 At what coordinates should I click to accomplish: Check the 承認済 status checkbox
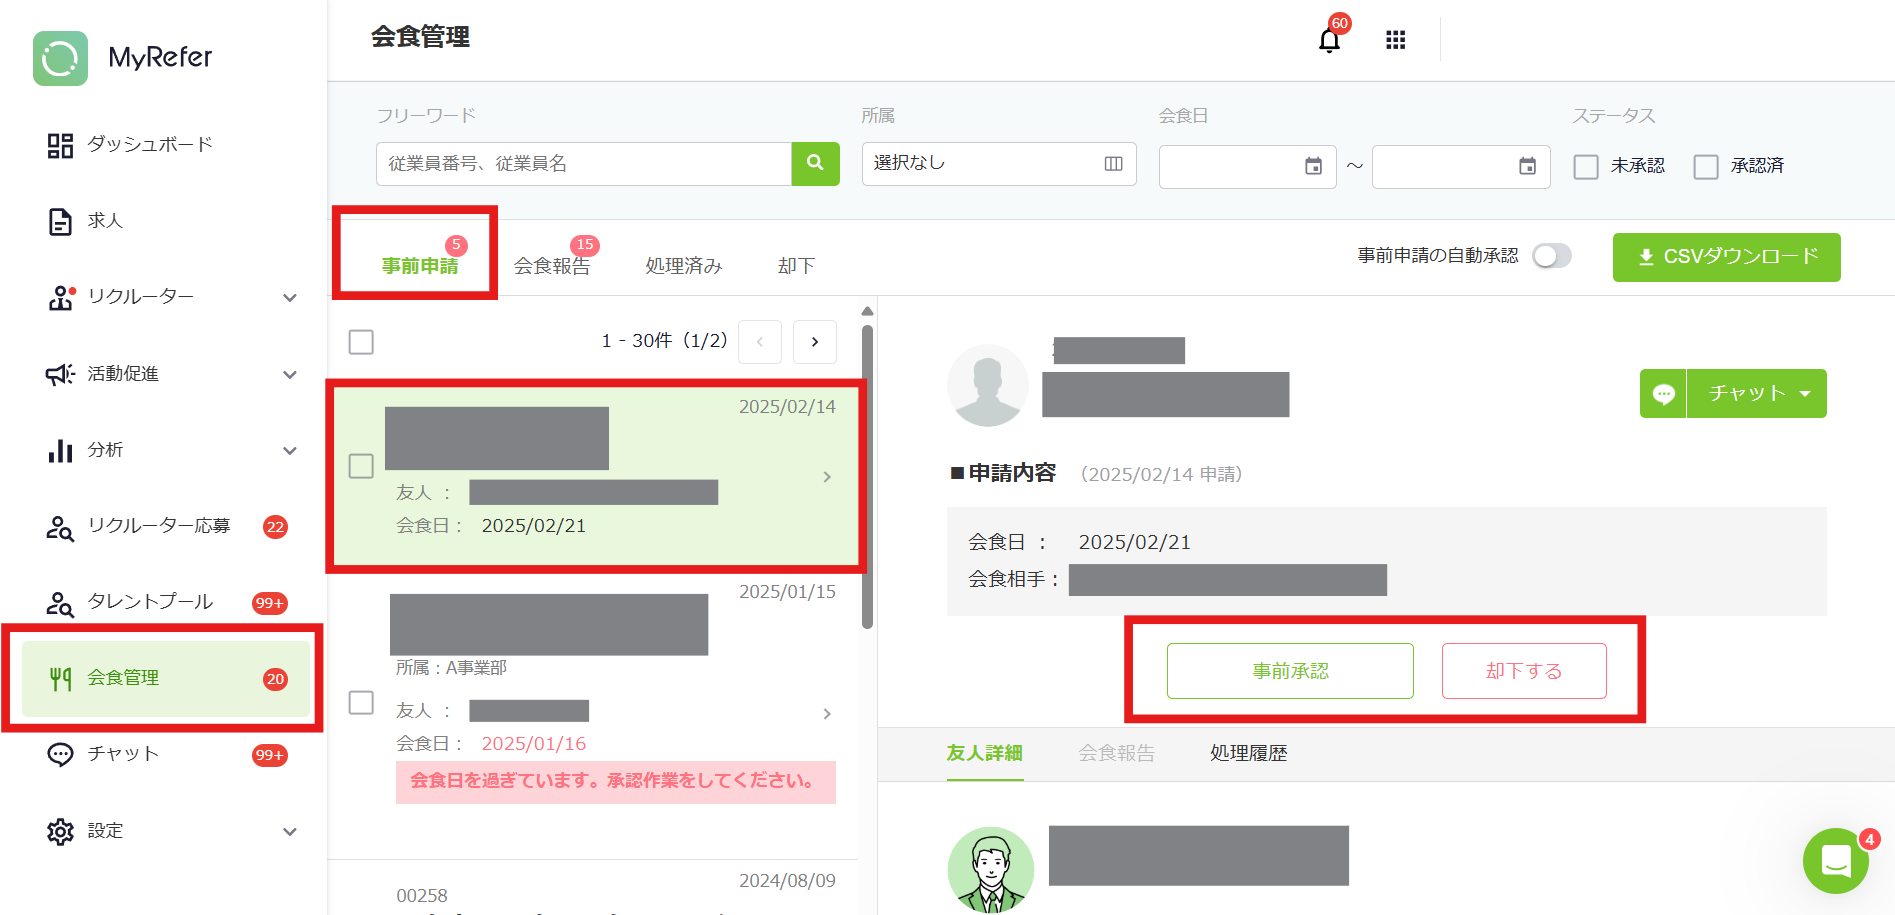click(1706, 167)
